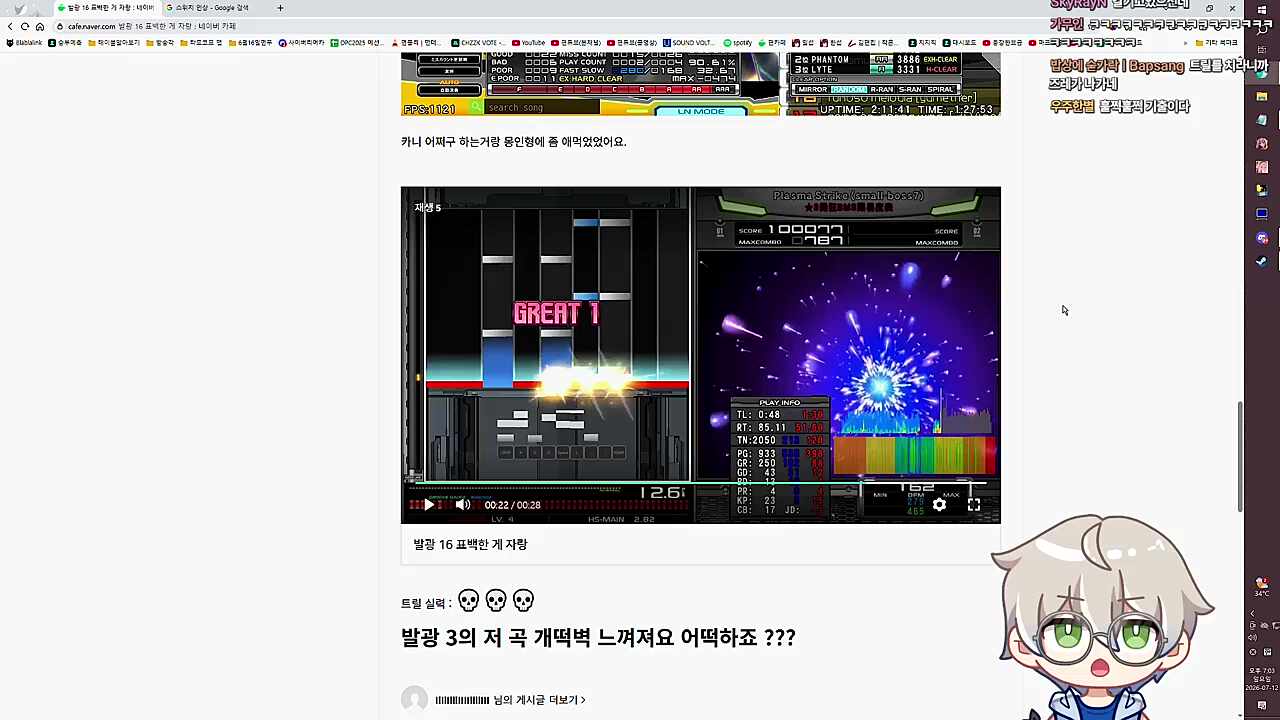Open the 사이버리어카 bookmark
This screenshot has height=720, width=1280.
coord(302,43)
